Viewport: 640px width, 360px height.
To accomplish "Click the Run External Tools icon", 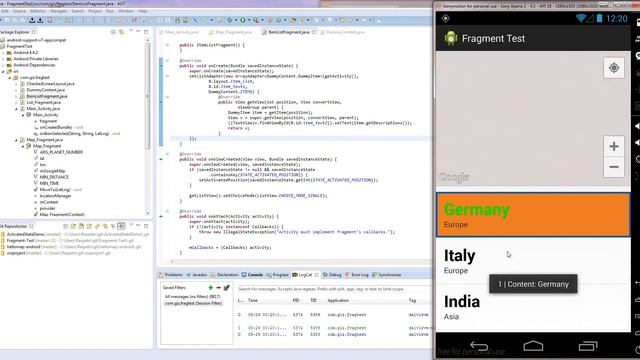I will [x=256, y=20].
